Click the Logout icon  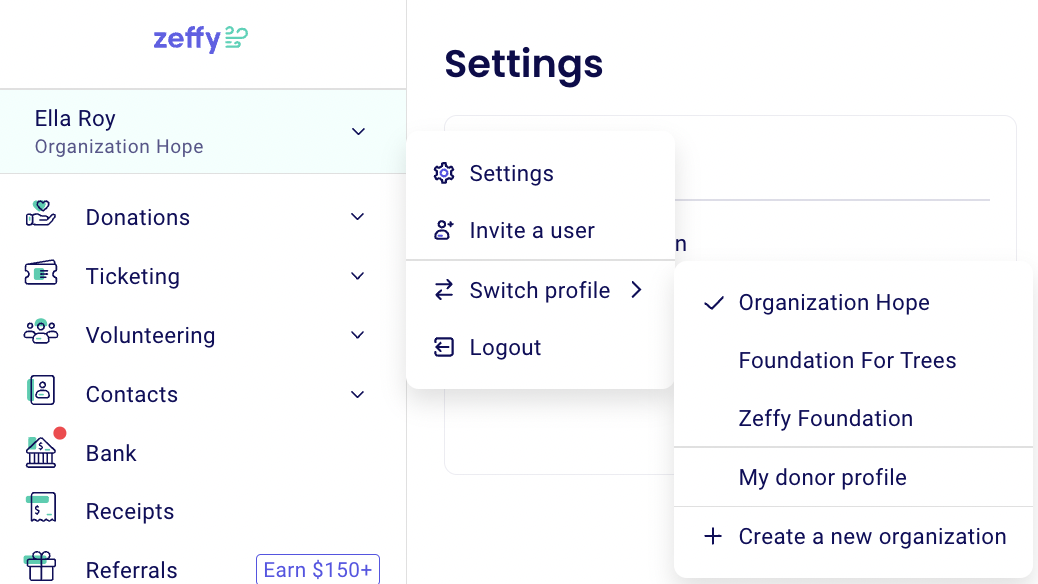443,347
